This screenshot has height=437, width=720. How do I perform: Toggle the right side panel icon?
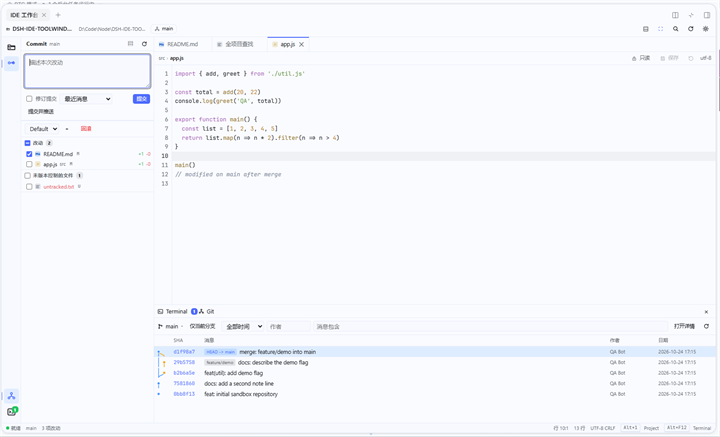point(707,15)
